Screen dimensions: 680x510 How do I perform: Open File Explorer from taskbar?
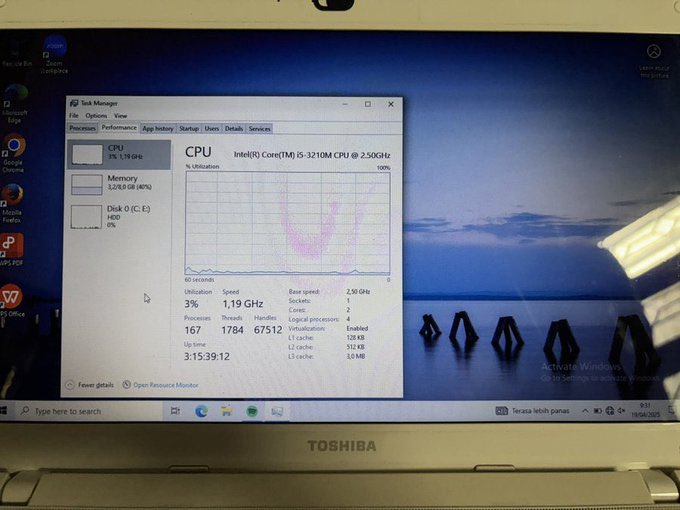(x=226, y=411)
